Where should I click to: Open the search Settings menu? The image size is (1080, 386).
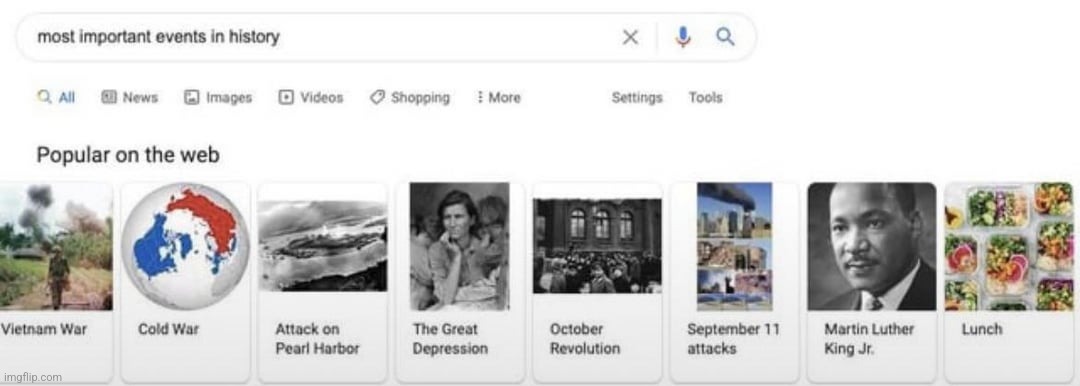pyautogui.click(x=637, y=98)
